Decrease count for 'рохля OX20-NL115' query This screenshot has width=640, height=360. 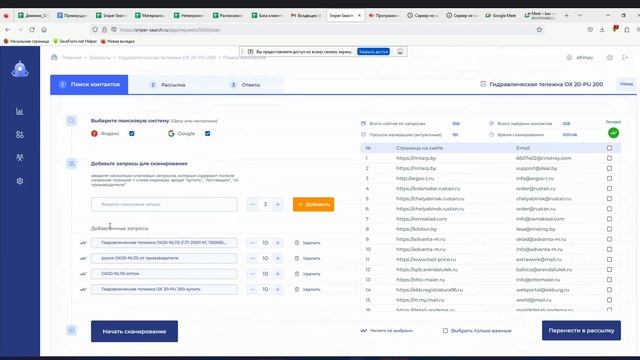pos(253,258)
